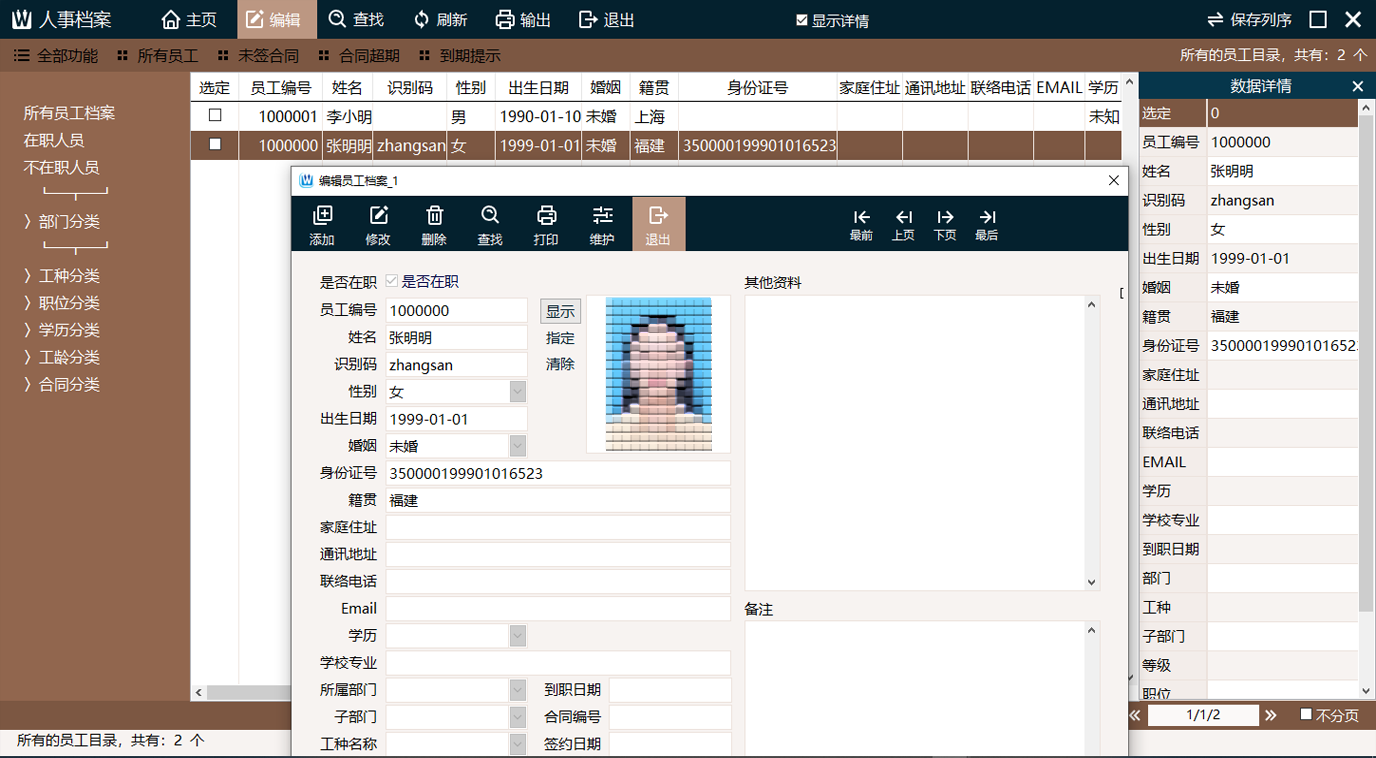
Task: Enable the 不分页 checkbox
Action: [x=1306, y=714]
